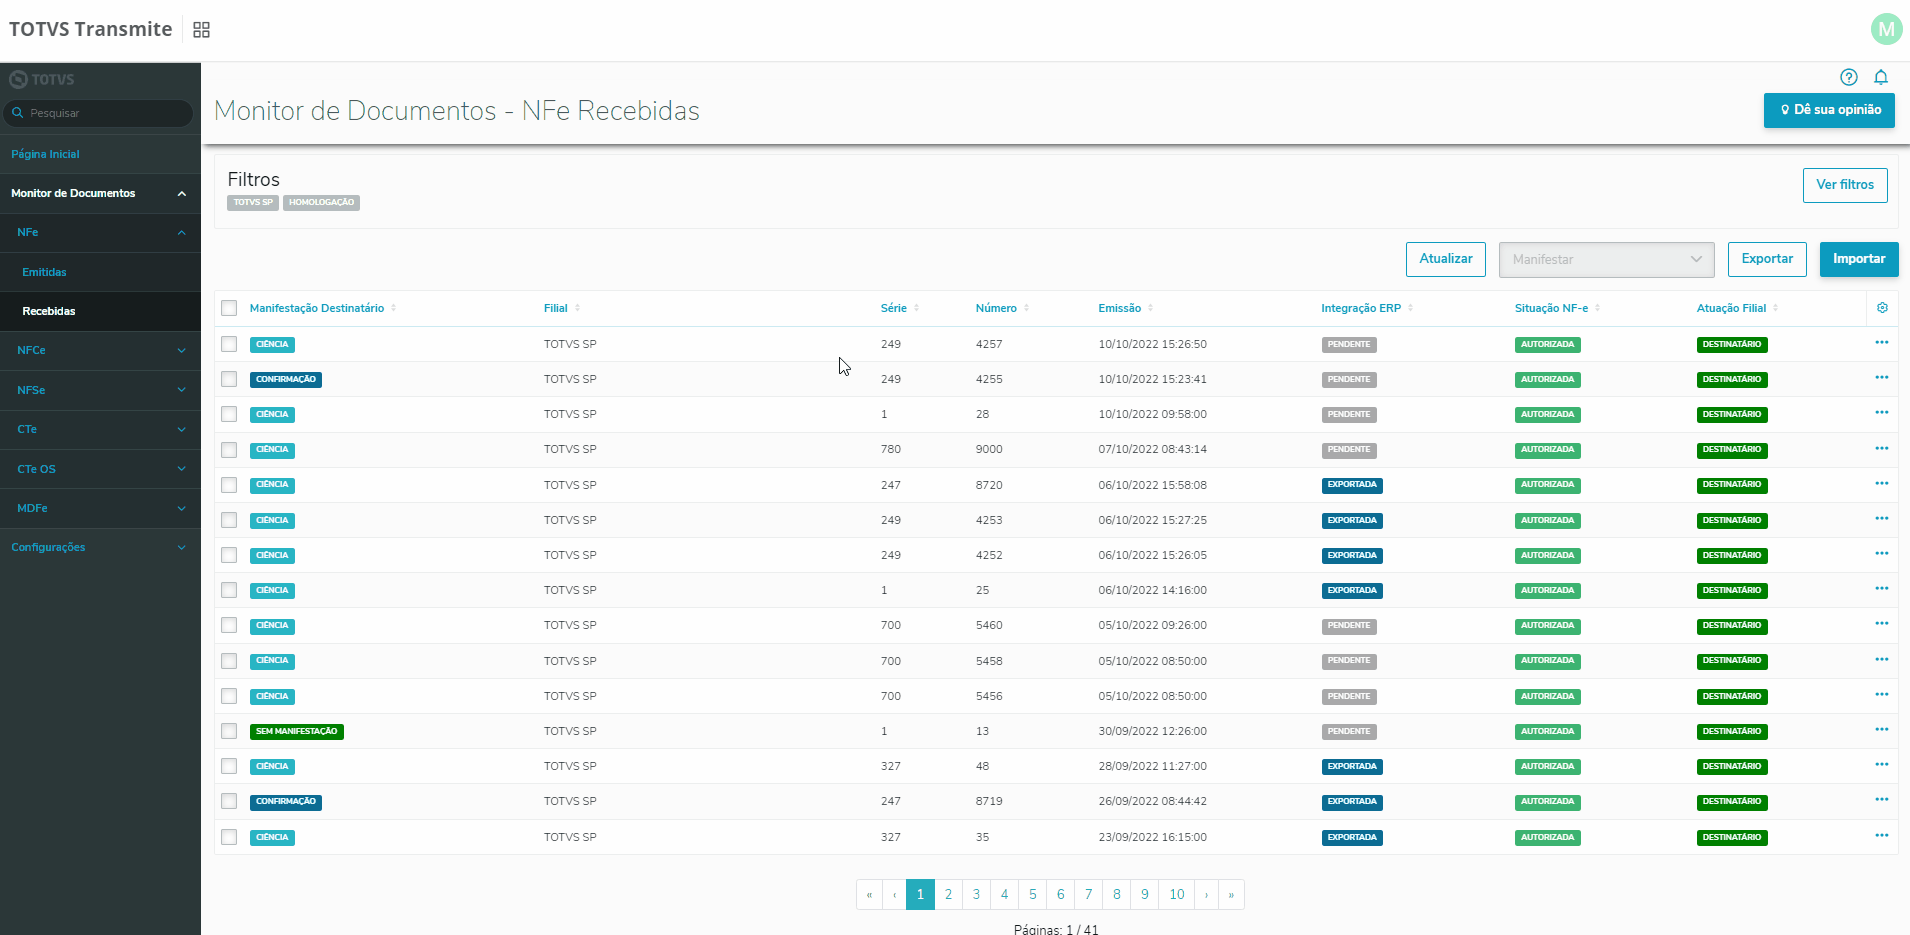This screenshot has width=1910, height=935.
Task: Open row actions for NFe number 5458
Action: pyautogui.click(x=1882, y=660)
